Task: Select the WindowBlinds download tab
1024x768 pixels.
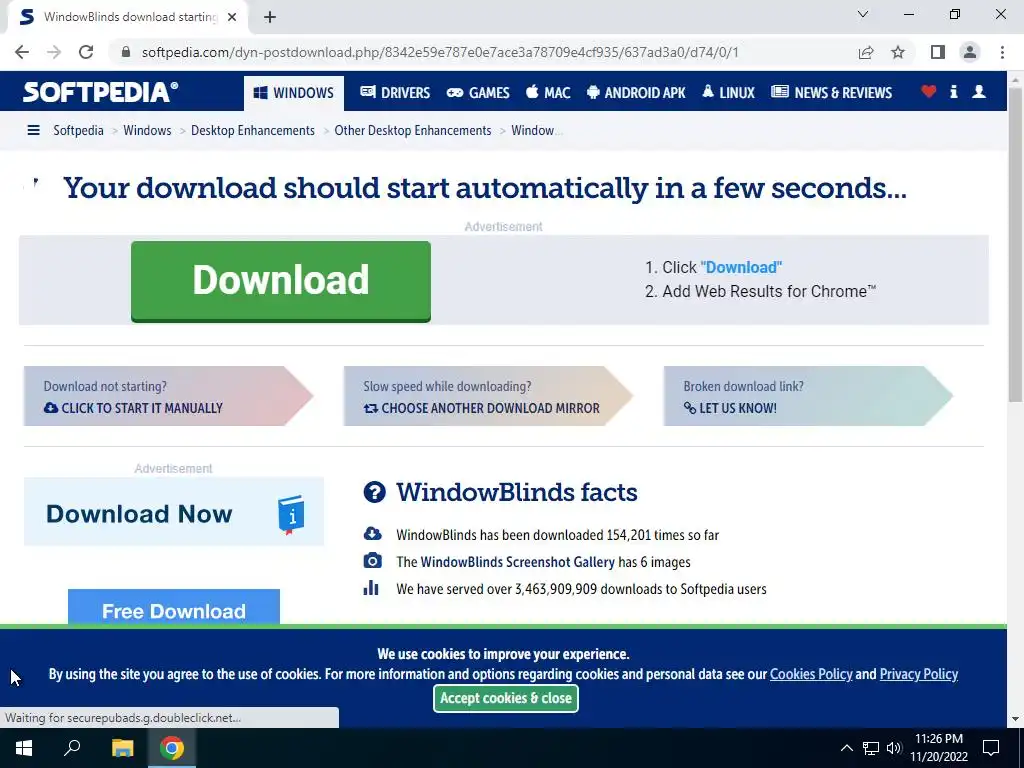Action: tap(128, 17)
